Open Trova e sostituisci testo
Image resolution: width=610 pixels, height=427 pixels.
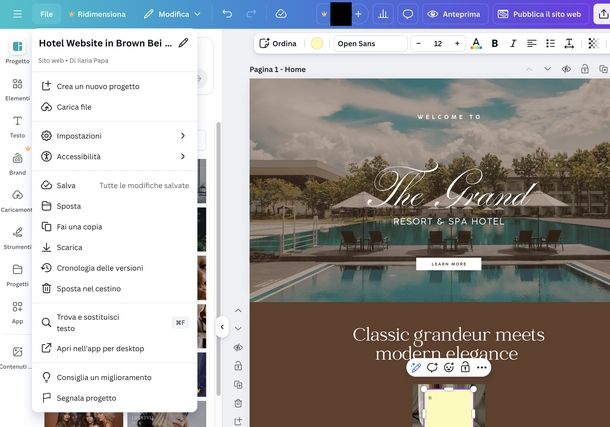pos(114,322)
